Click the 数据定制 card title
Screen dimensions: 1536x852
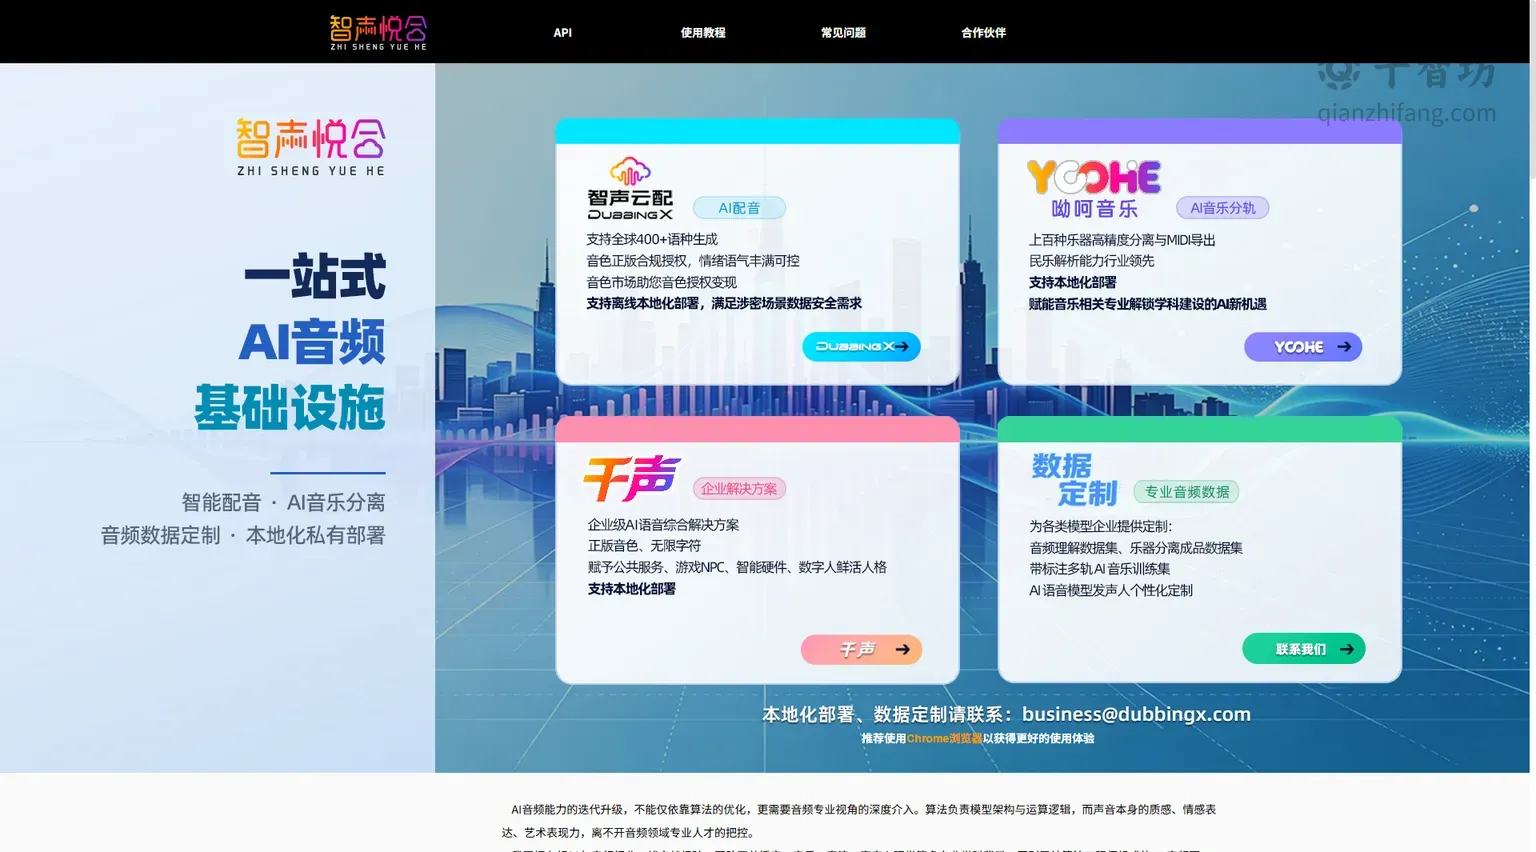point(1074,480)
